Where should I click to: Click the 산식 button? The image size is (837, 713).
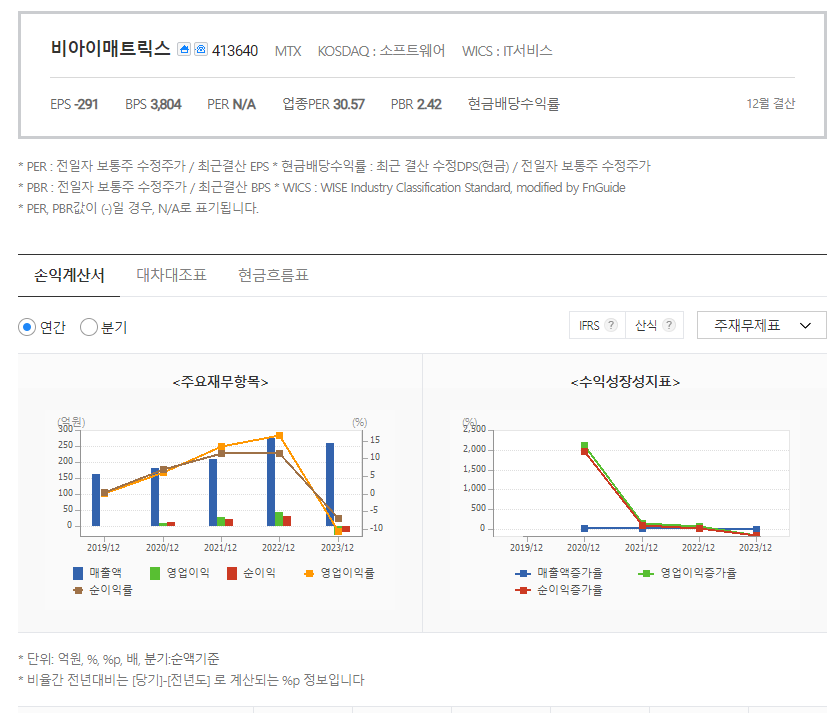(654, 325)
